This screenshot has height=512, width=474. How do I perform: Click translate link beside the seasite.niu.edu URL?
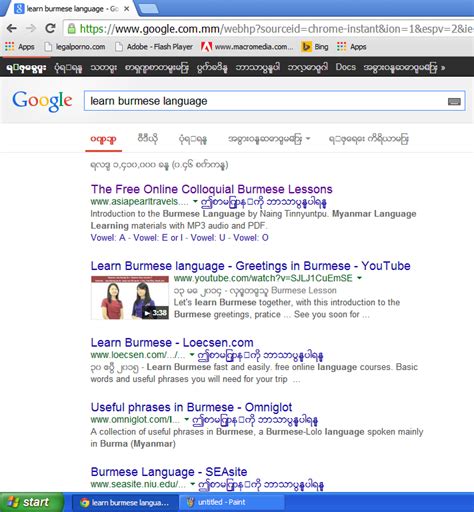261,485
